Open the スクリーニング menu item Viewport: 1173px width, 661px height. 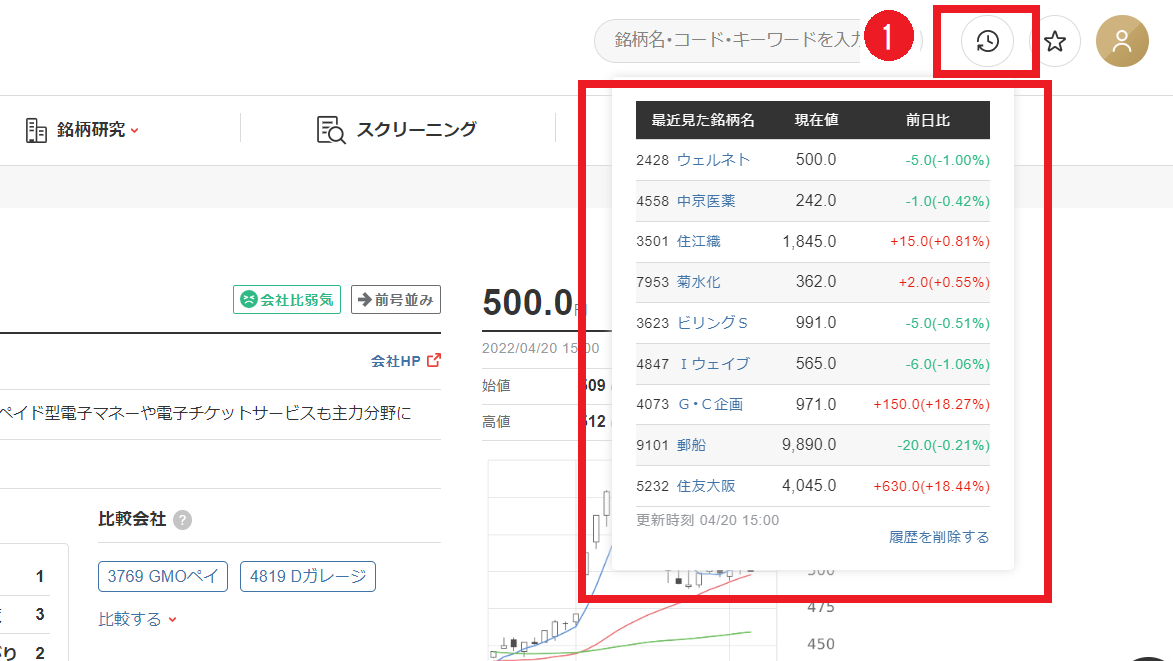coord(416,129)
